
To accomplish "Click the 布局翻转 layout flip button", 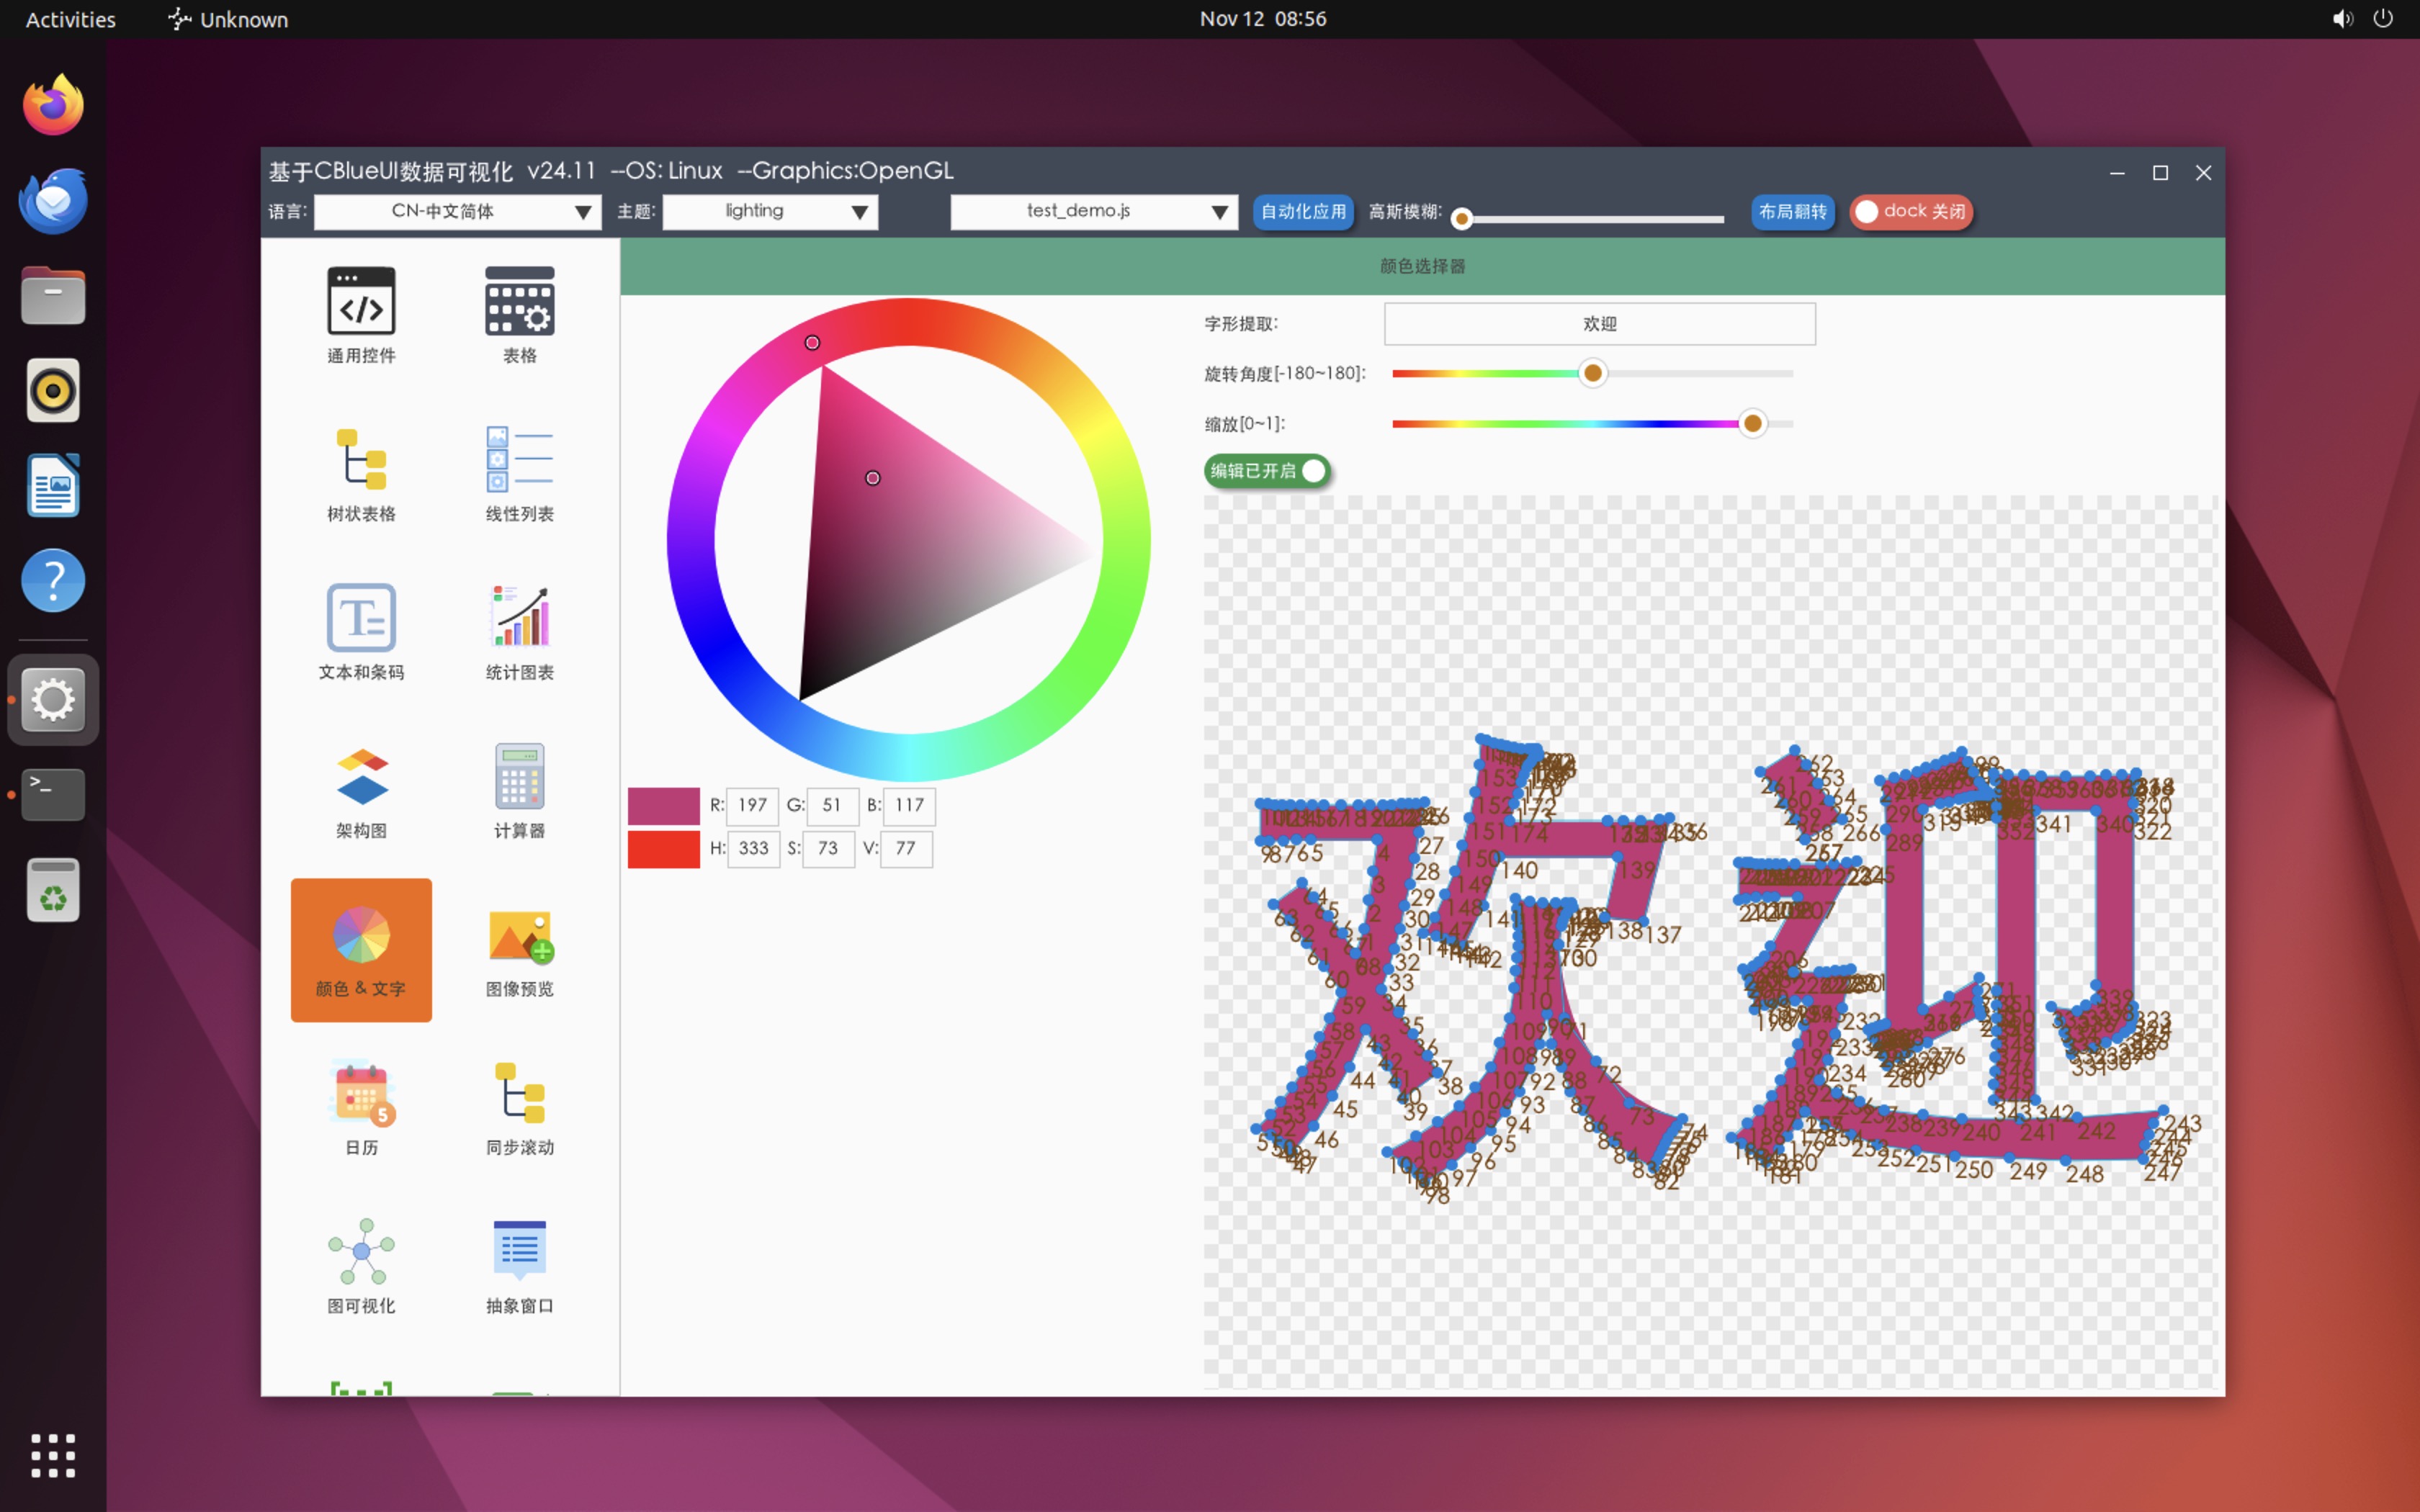I will (1792, 211).
